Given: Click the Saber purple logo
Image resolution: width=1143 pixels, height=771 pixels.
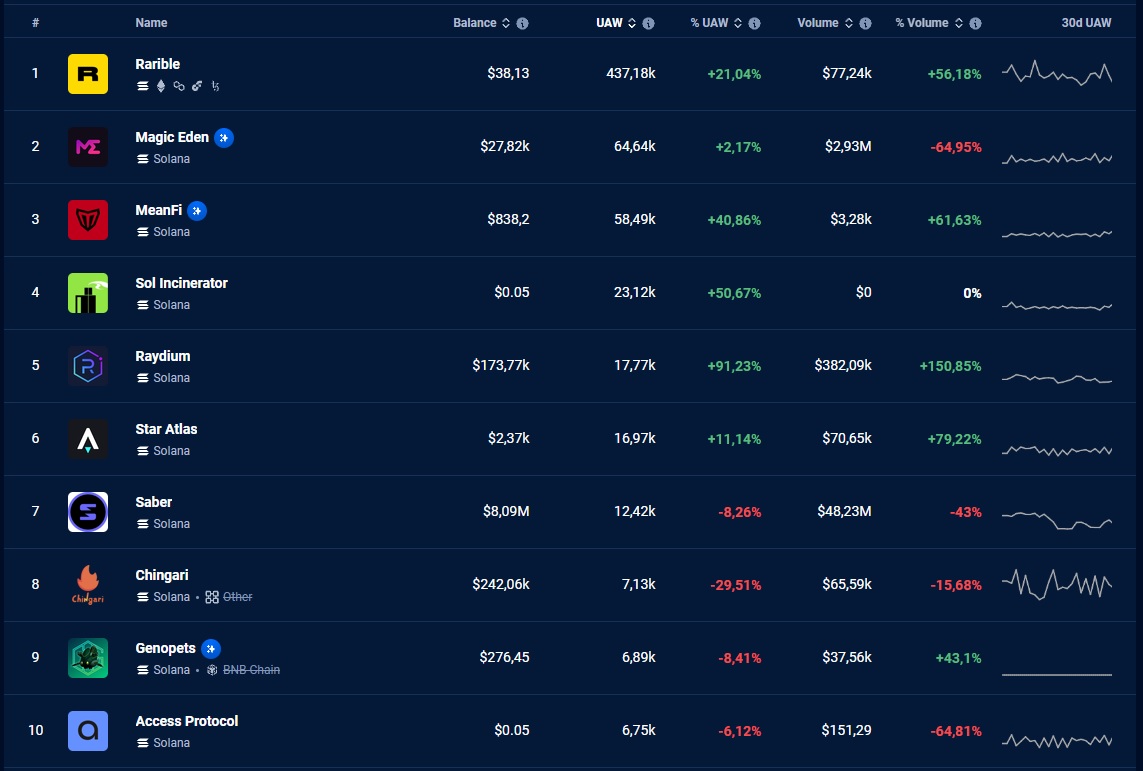Looking at the screenshot, I should pos(88,512).
